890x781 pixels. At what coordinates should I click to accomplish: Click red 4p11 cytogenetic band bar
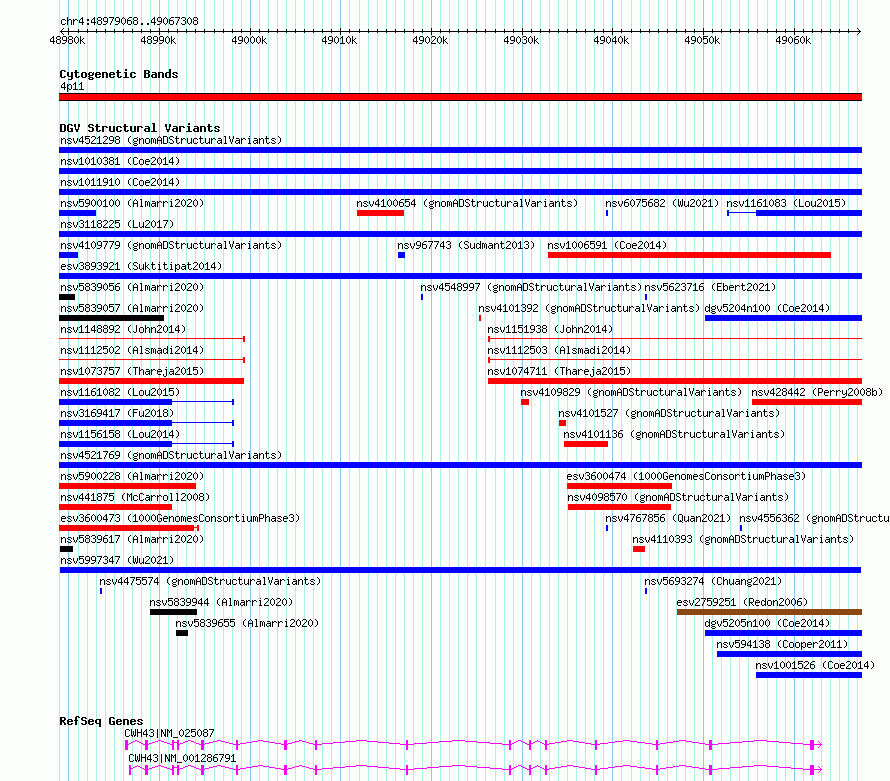pos(460,97)
